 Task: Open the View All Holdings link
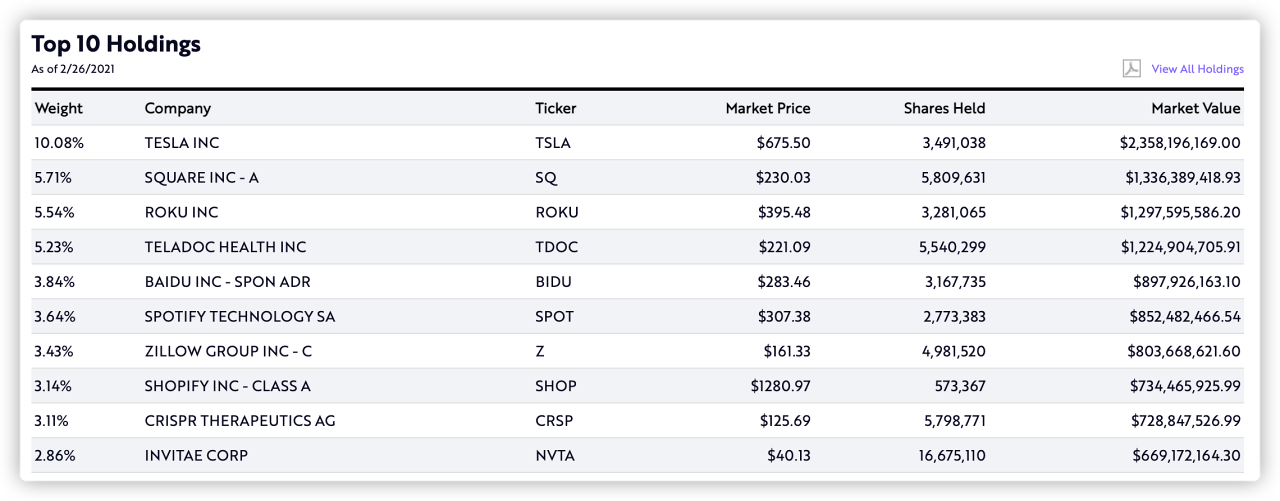tap(1197, 69)
